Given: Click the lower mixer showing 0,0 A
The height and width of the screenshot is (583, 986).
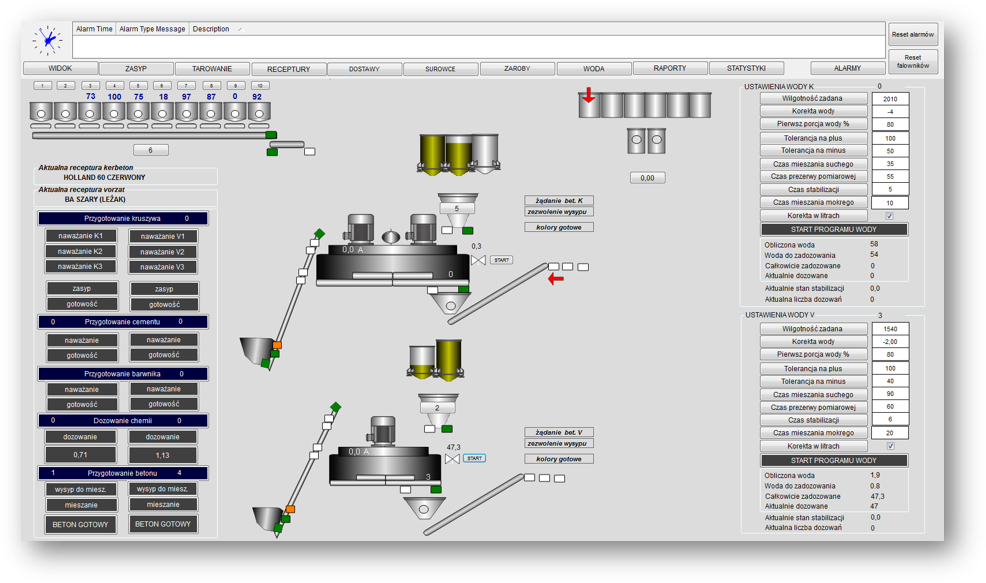Looking at the screenshot, I should pos(385,465).
